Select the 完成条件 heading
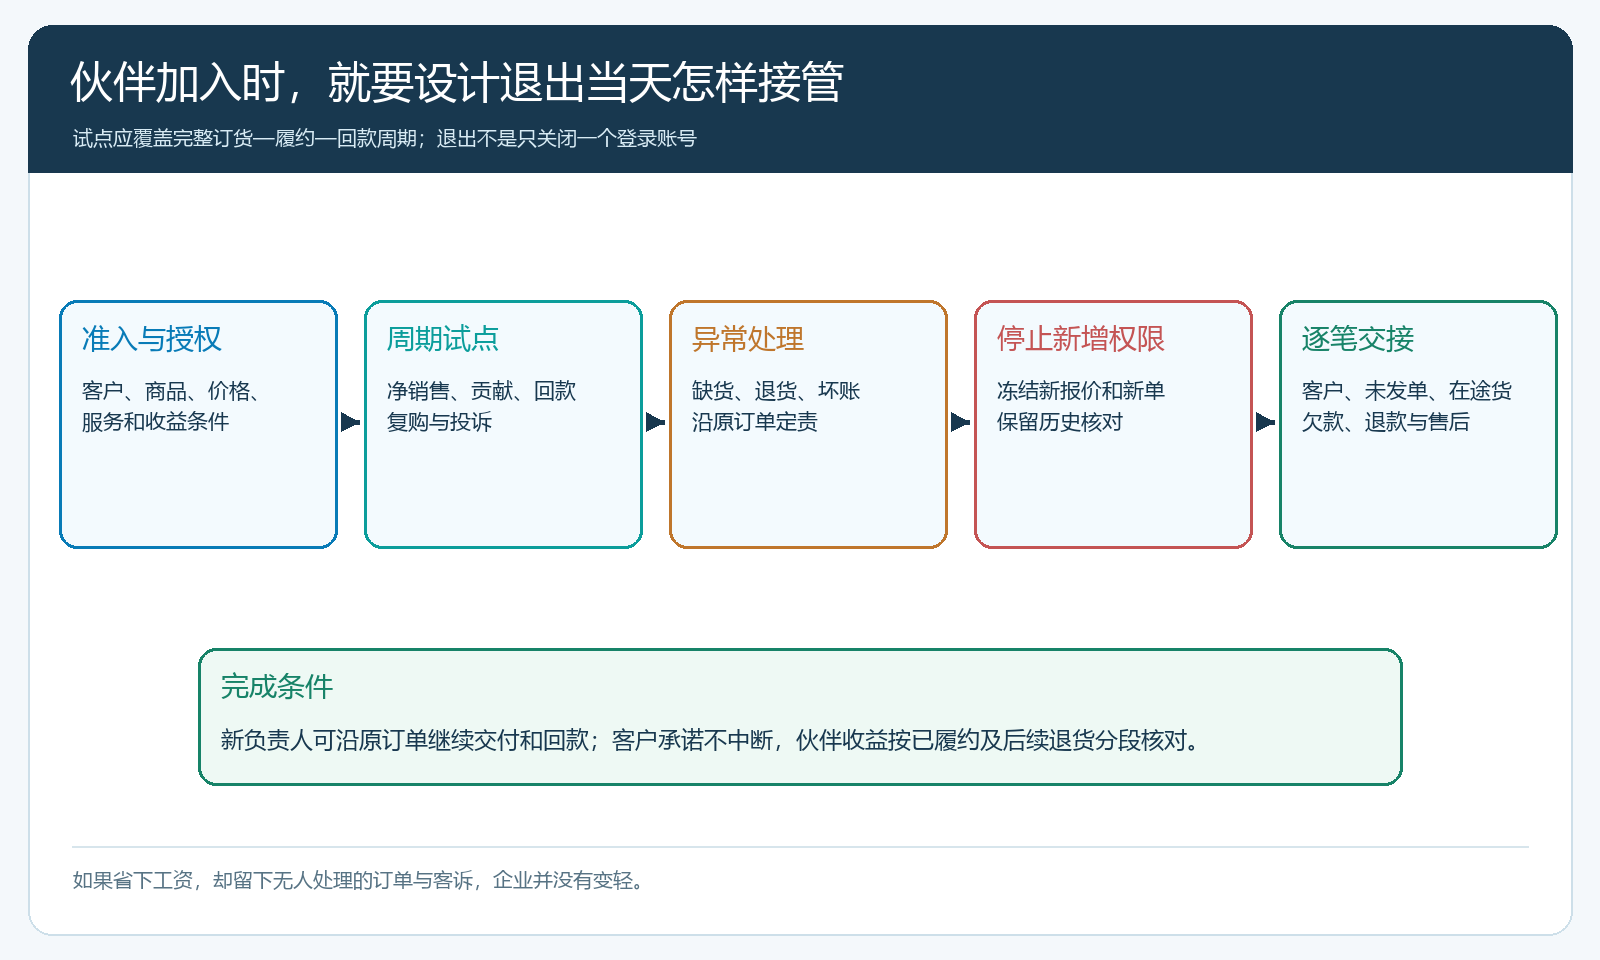This screenshot has height=960, width=1600. (x=277, y=687)
